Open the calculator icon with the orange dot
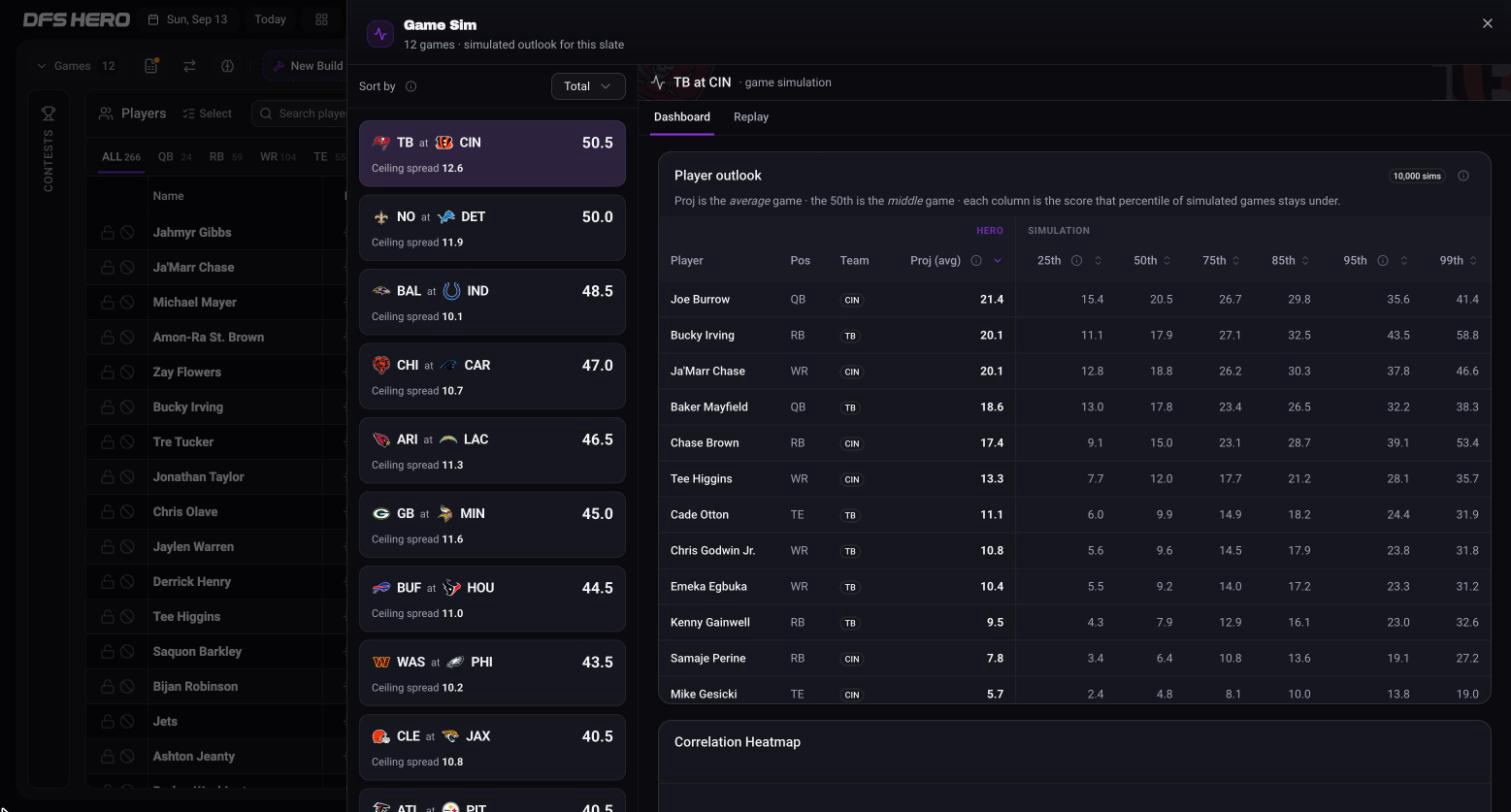 click(x=151, y=66)
